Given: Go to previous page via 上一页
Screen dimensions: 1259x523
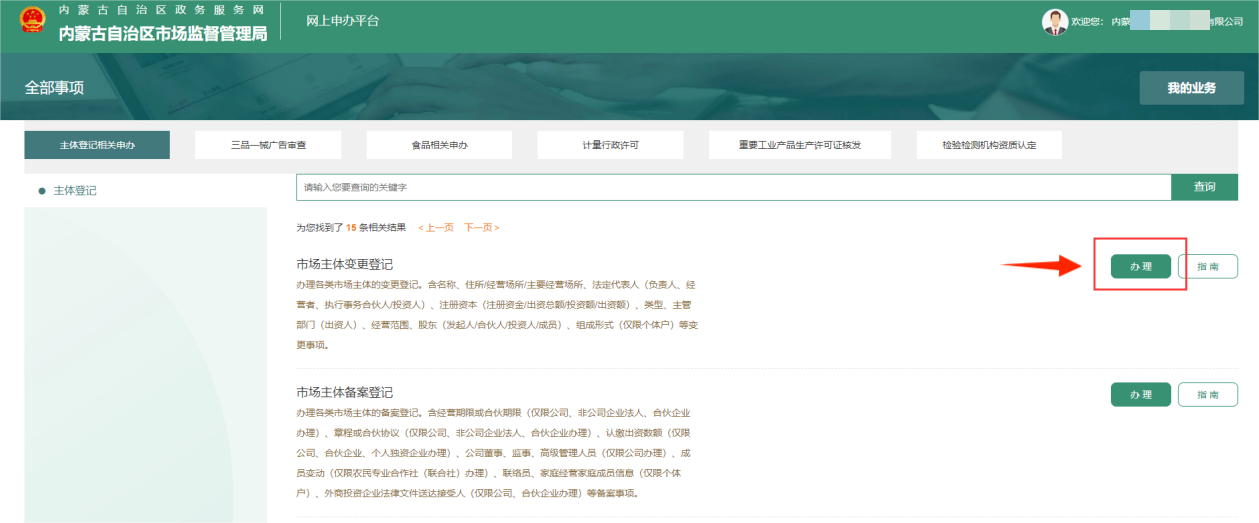Looking at the screenshot, I should (x=436, y=228).
